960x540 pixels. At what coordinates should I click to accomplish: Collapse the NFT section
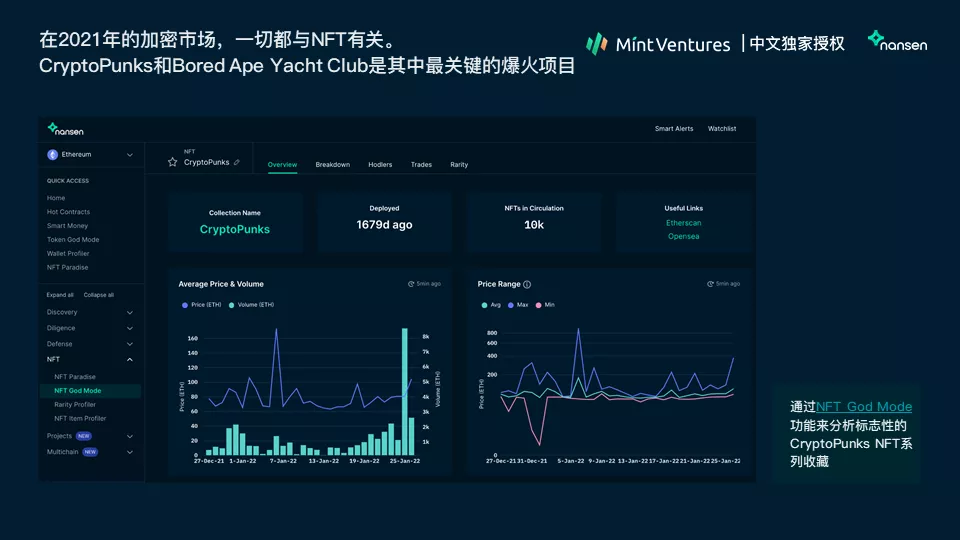(91, 359)
